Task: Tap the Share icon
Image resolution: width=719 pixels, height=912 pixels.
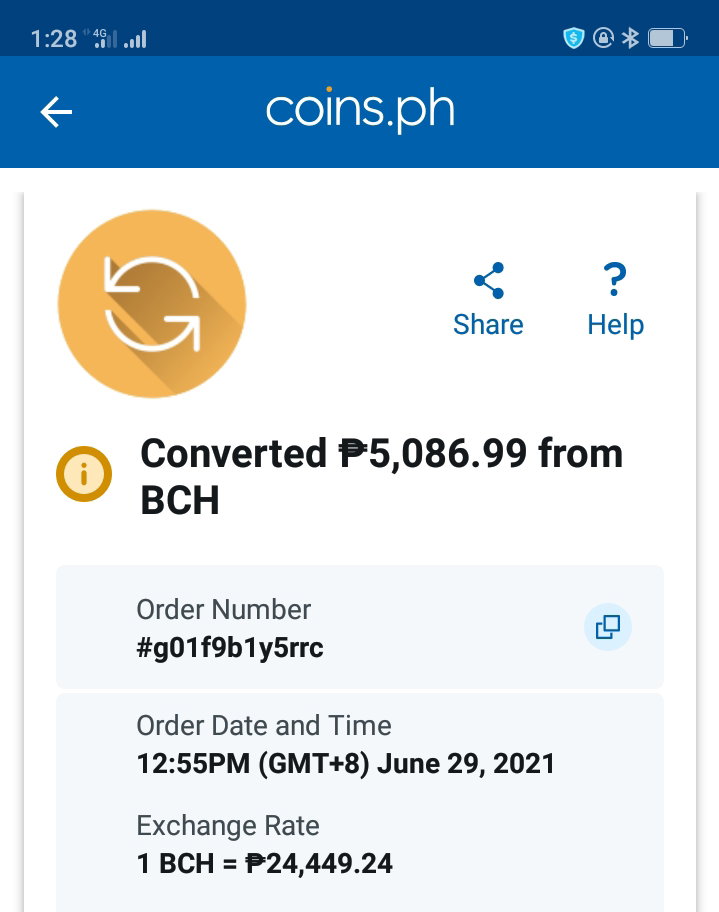Action: point(489,280)
